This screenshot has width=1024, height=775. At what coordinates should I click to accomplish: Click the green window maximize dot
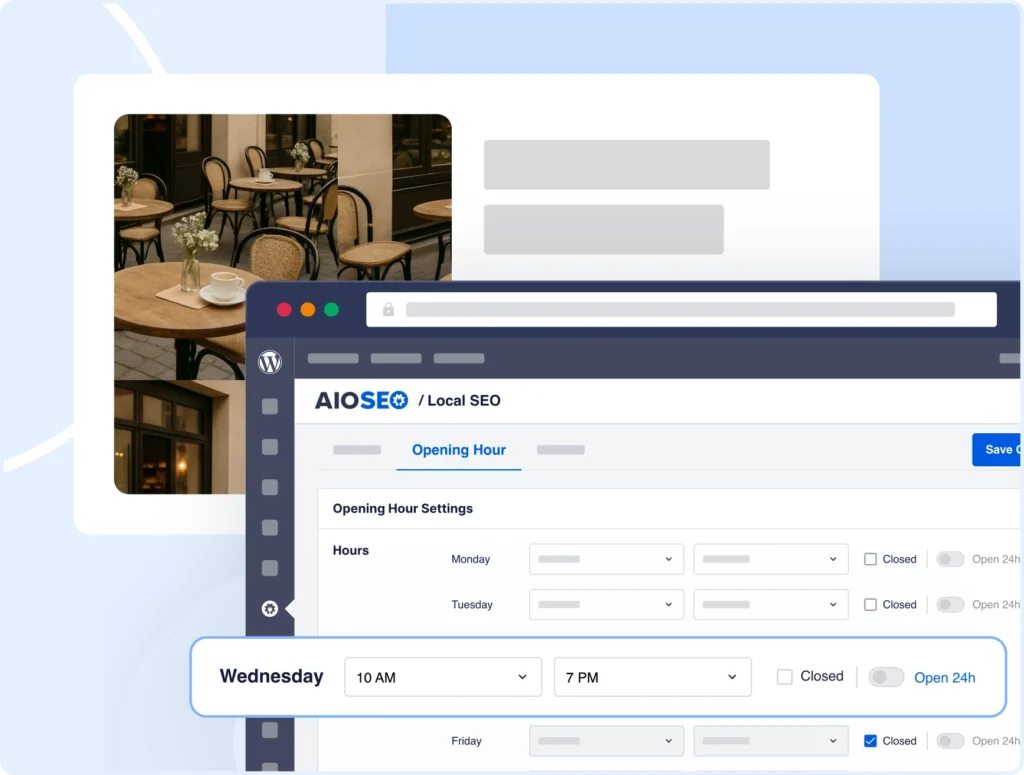(x=332, y=309)
